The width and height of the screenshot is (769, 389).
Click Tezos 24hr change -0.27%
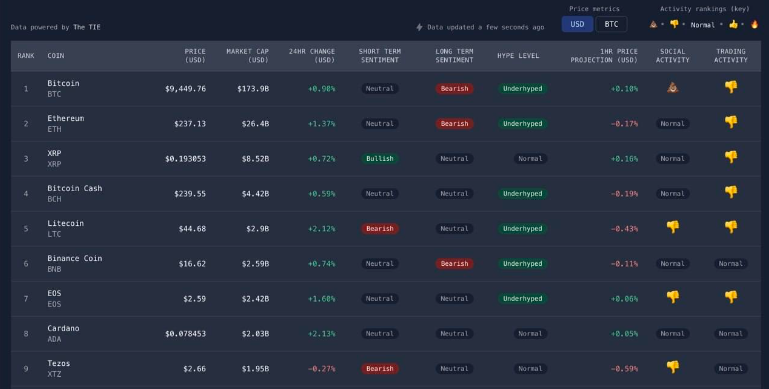coord(322,368)
